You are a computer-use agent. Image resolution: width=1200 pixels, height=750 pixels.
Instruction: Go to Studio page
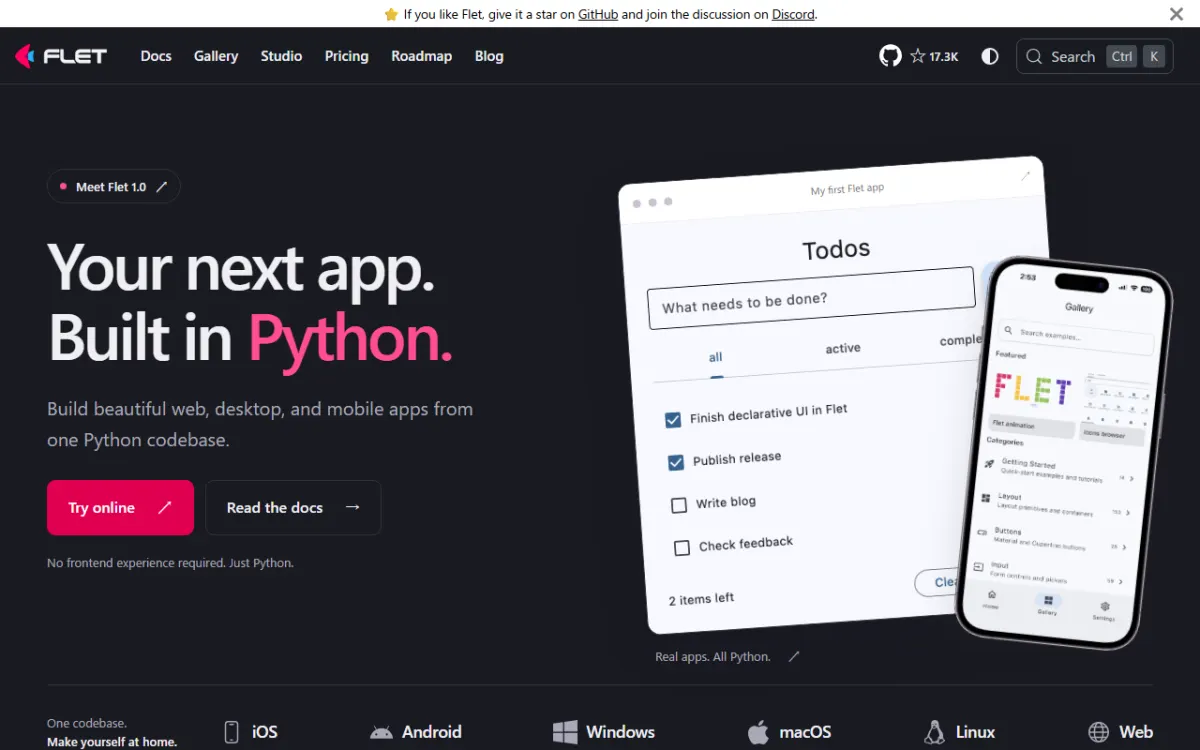tap(281, 56)
